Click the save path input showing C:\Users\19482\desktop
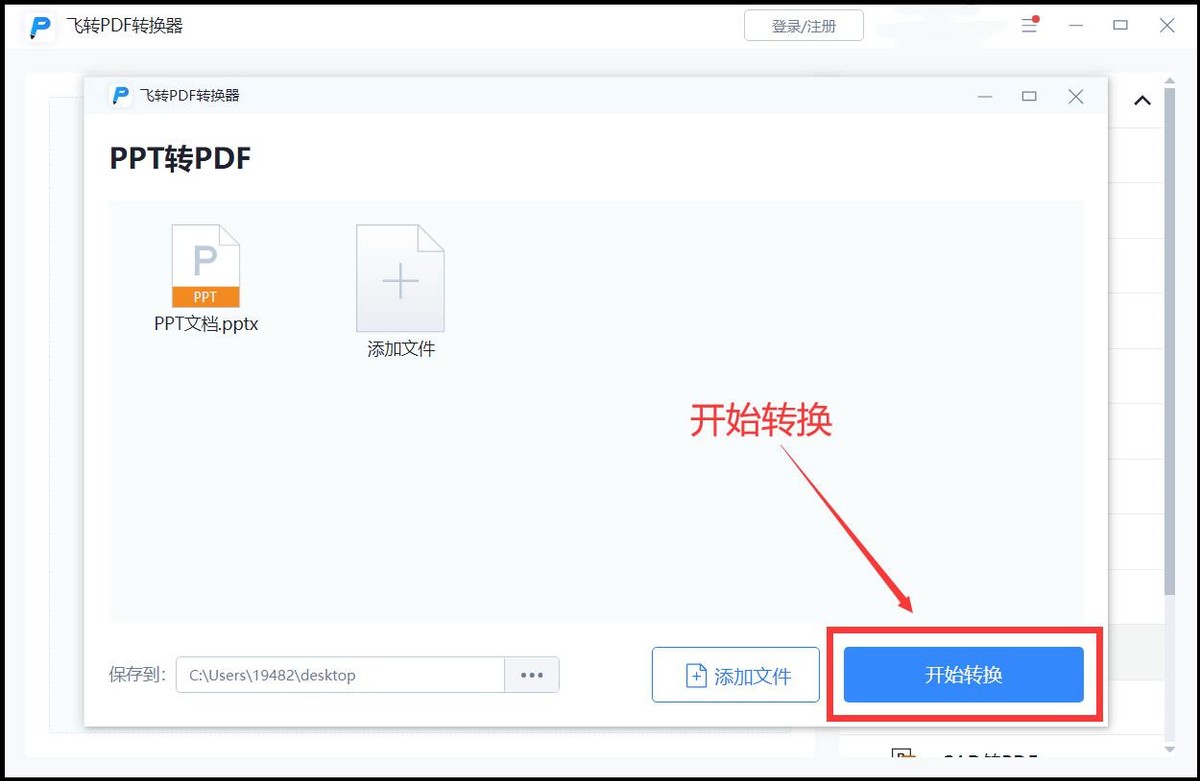Viewport: 1200px width, 781px height. [340, 675]
